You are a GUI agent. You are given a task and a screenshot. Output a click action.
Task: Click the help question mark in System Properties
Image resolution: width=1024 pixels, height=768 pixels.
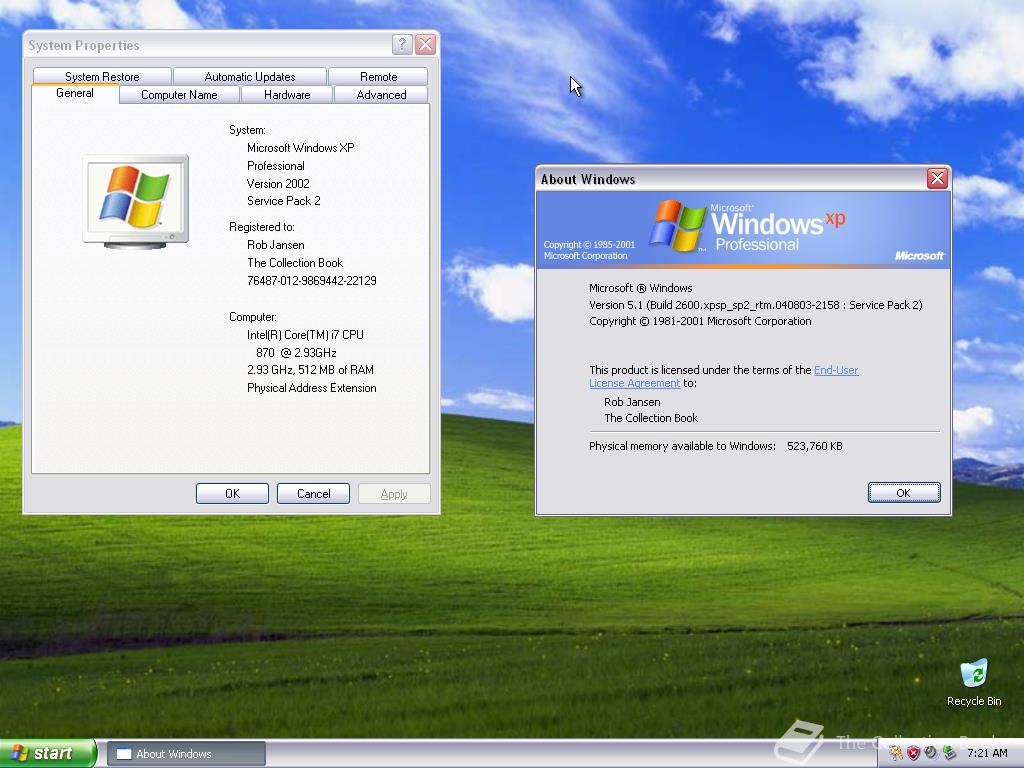point(402,44)
